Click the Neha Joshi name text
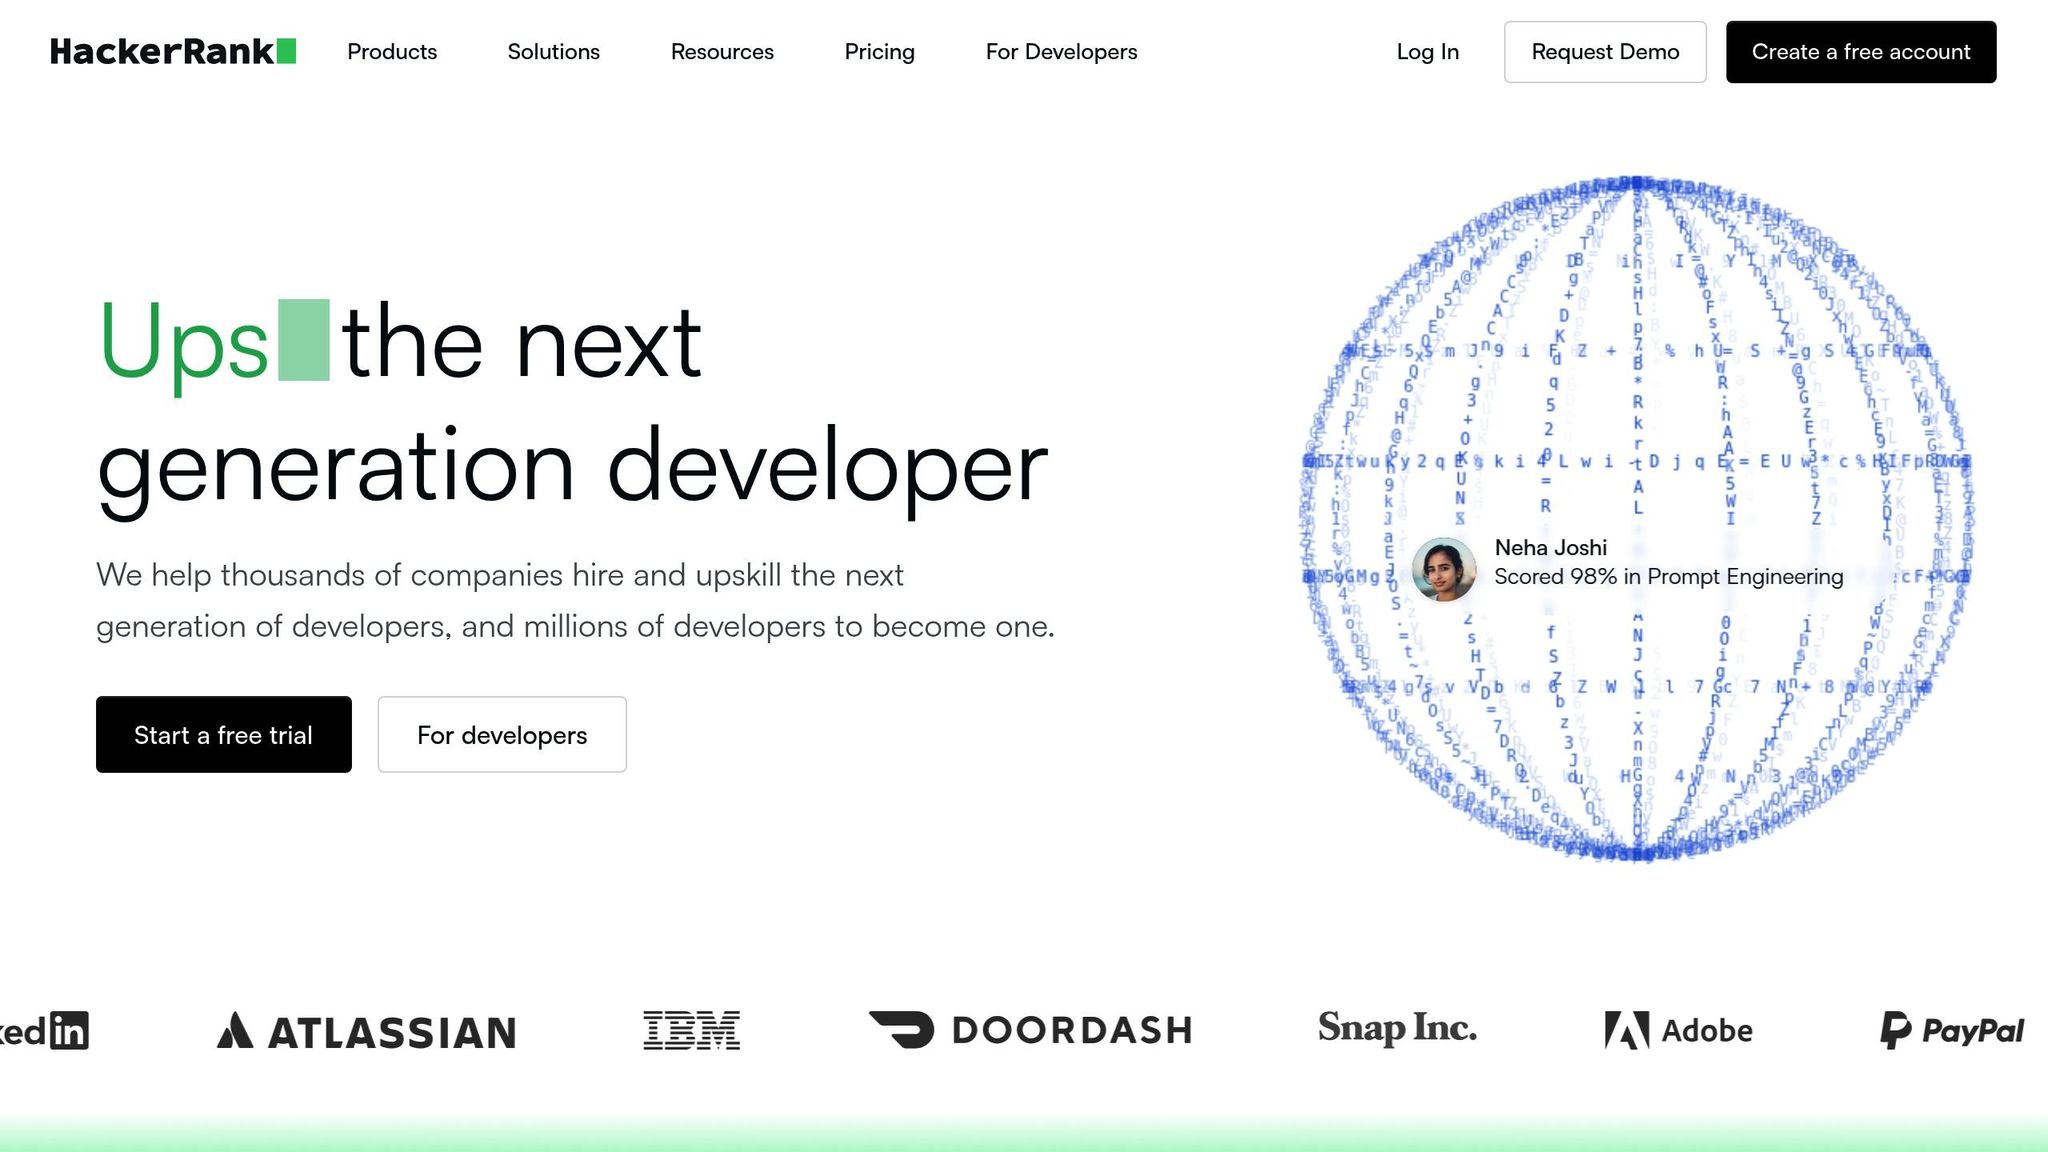Viewport: 2048px width, 1152px height. coord(1551,548)
